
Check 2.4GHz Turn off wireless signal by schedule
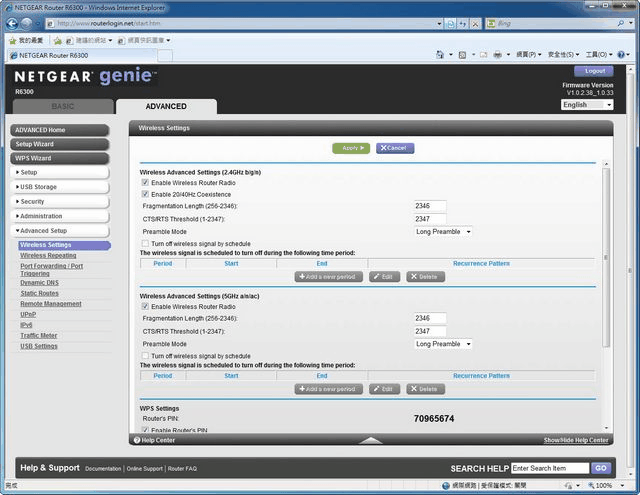click(x=145, y=243)
